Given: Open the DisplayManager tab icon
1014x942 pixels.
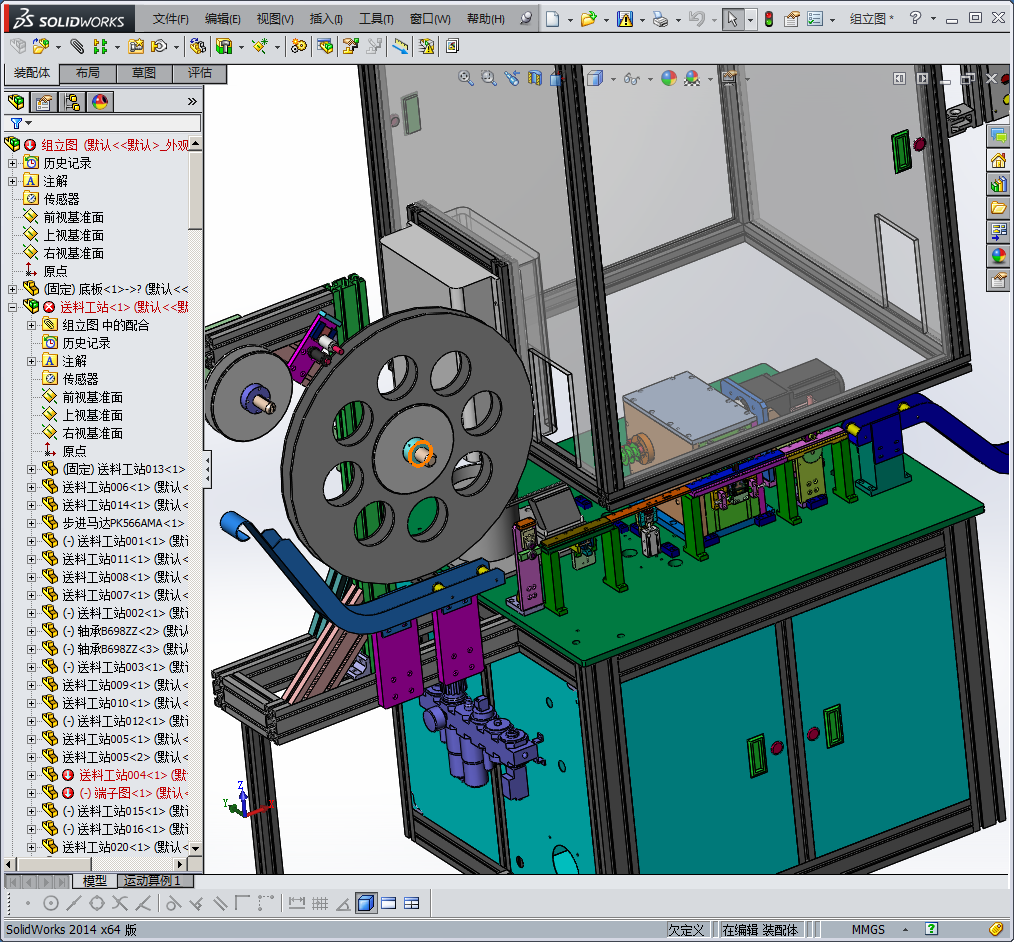Looking at the screenshot, I should click(100, 101).
